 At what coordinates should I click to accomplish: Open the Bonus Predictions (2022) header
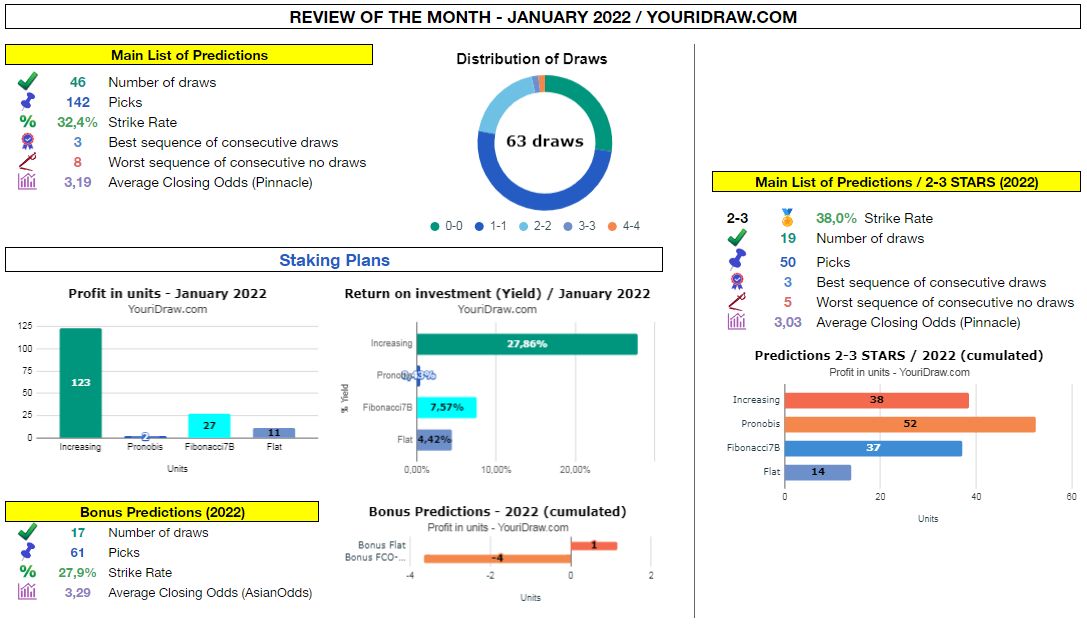(x=163, y=510)
